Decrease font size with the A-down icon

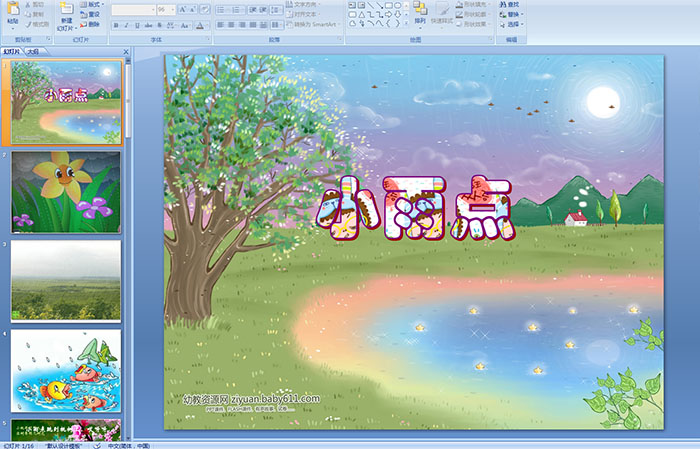pyautogui.click(x=193, y=9)
